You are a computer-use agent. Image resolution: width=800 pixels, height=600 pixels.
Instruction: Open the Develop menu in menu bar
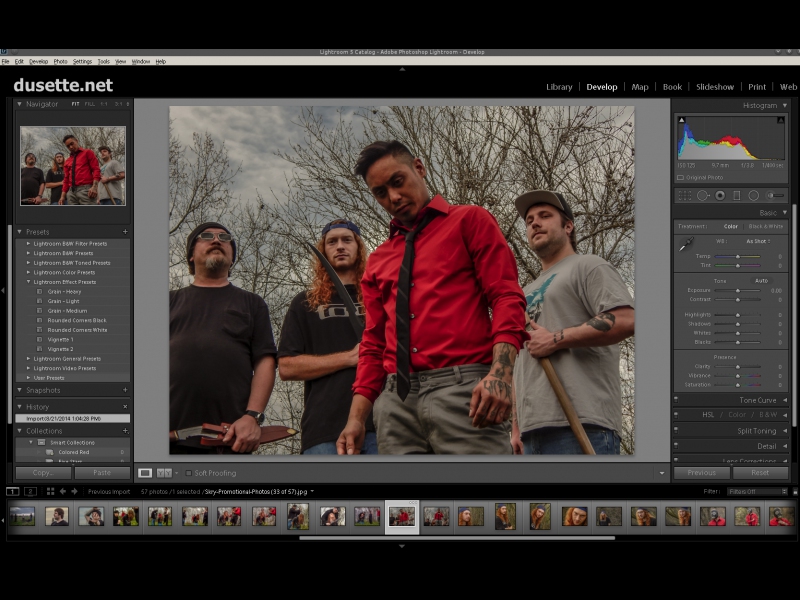pyautogui.click(x=38, y=62)
